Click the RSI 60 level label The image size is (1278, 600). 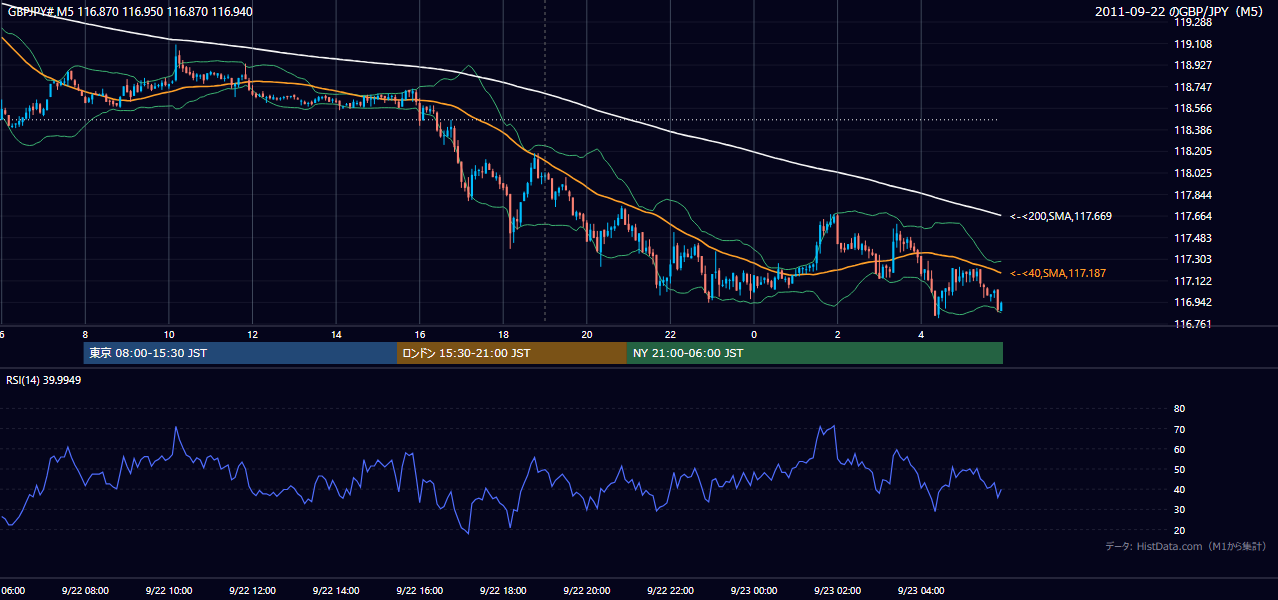pos(1179,449)
